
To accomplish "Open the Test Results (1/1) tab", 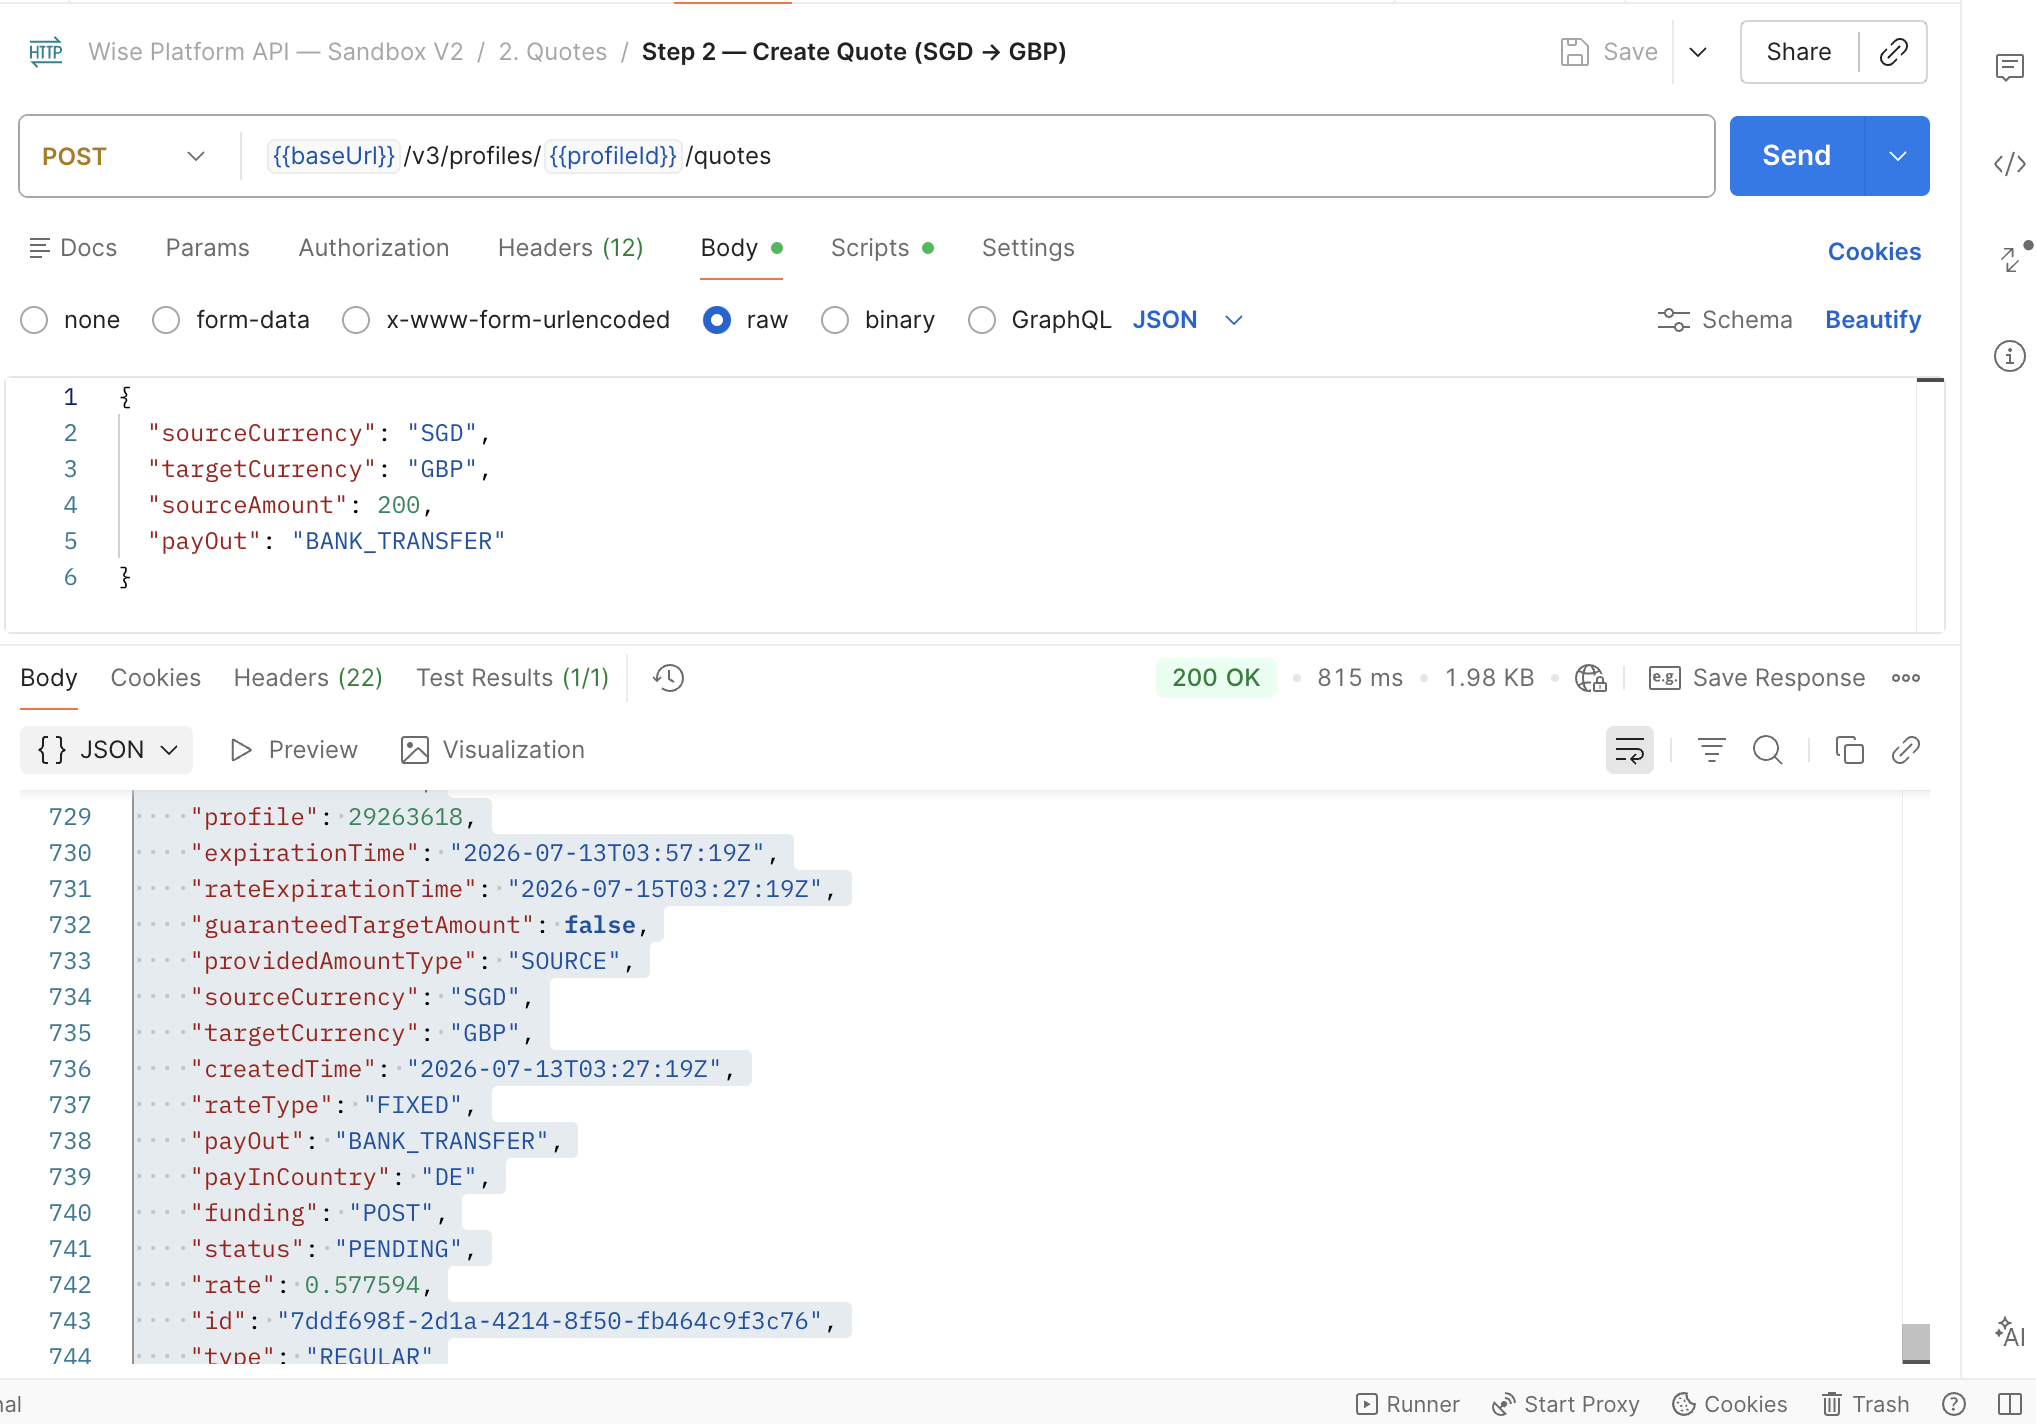I will (513, 678).
